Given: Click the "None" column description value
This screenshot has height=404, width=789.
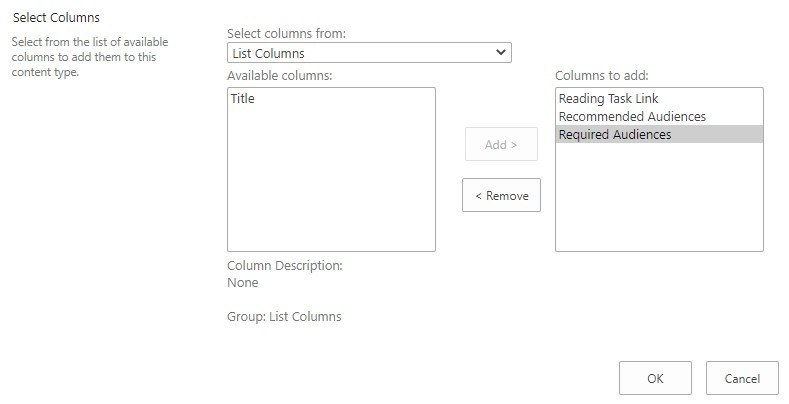Looking at the screenshot, I should coord(243,283).
